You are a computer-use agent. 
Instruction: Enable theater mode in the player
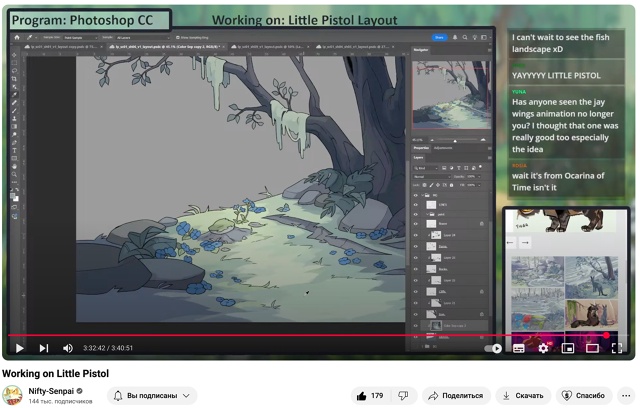pos(592,348)
